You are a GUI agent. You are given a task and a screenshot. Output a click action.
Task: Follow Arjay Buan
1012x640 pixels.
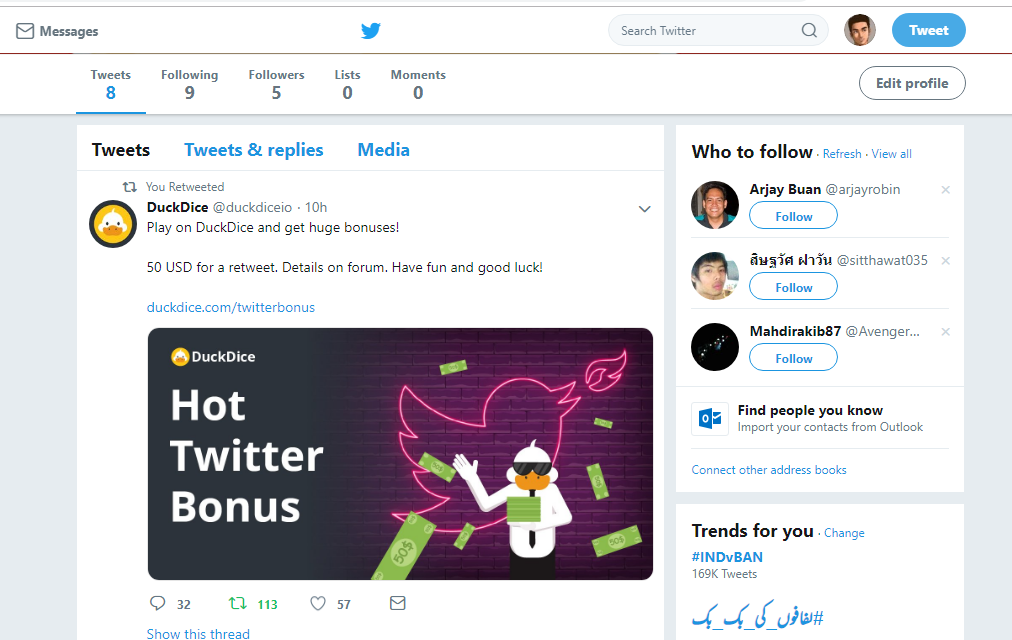click(x=793, y=216)
